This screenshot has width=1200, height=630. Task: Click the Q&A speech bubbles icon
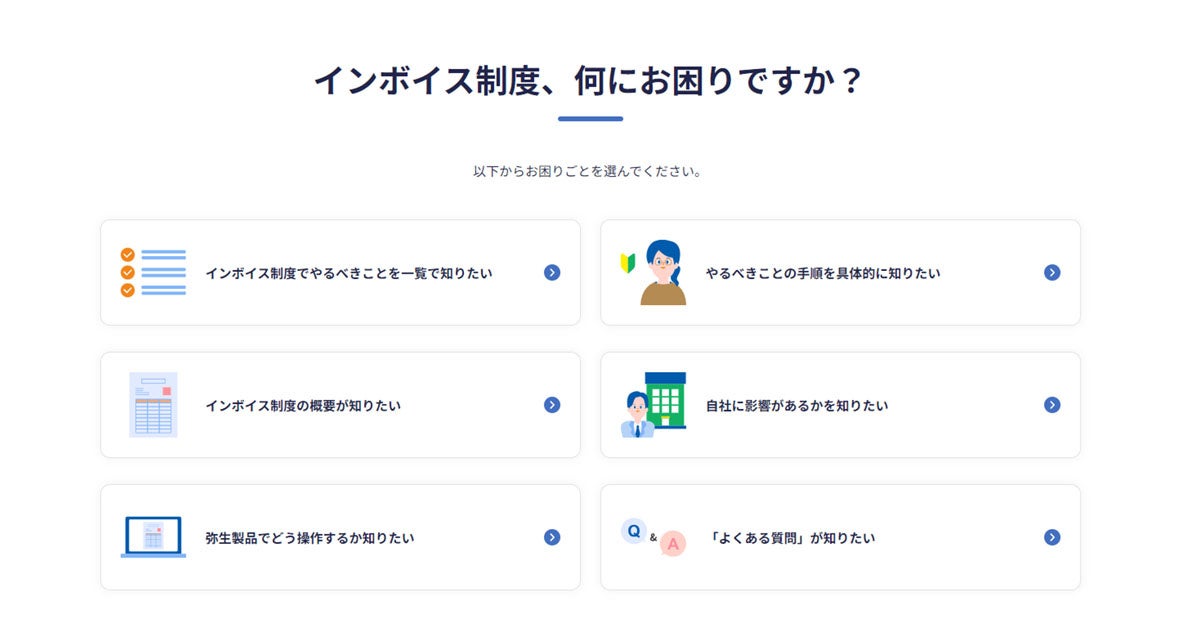tap(654, 537)
